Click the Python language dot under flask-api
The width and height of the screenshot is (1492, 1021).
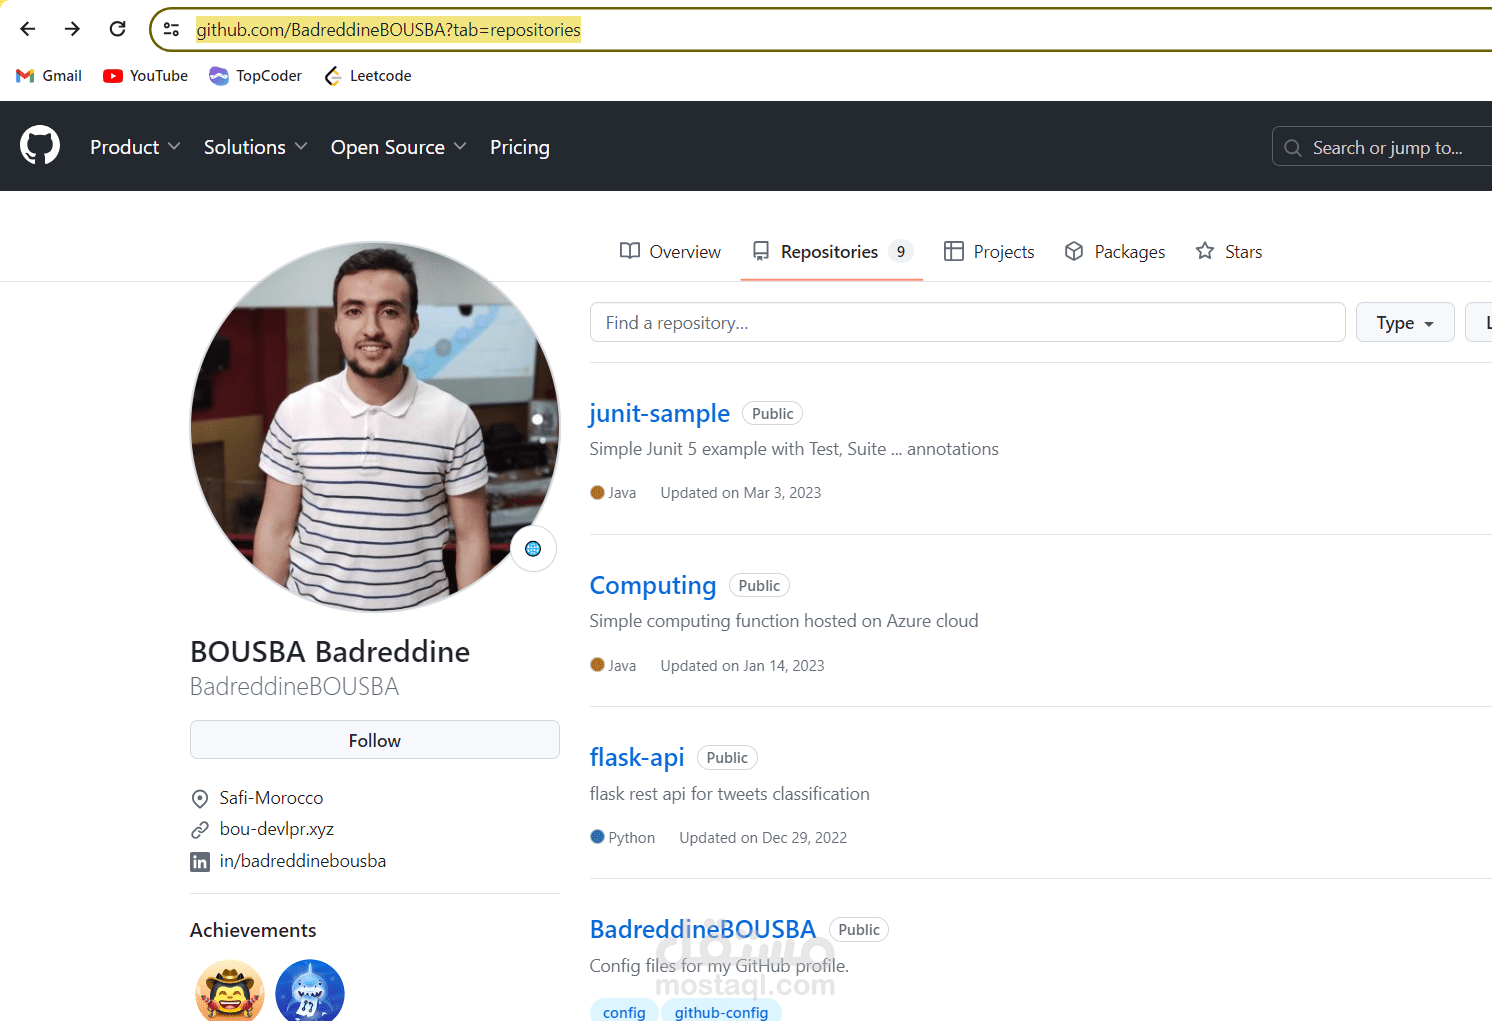pyautogui.click(x=597, y=836)
